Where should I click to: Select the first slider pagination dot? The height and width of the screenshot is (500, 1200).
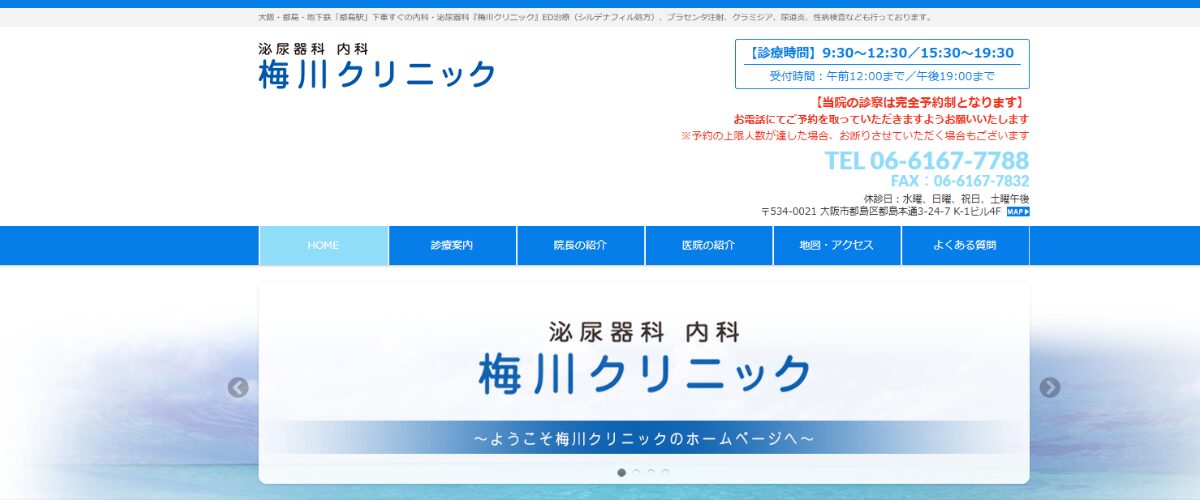(622, 472)
